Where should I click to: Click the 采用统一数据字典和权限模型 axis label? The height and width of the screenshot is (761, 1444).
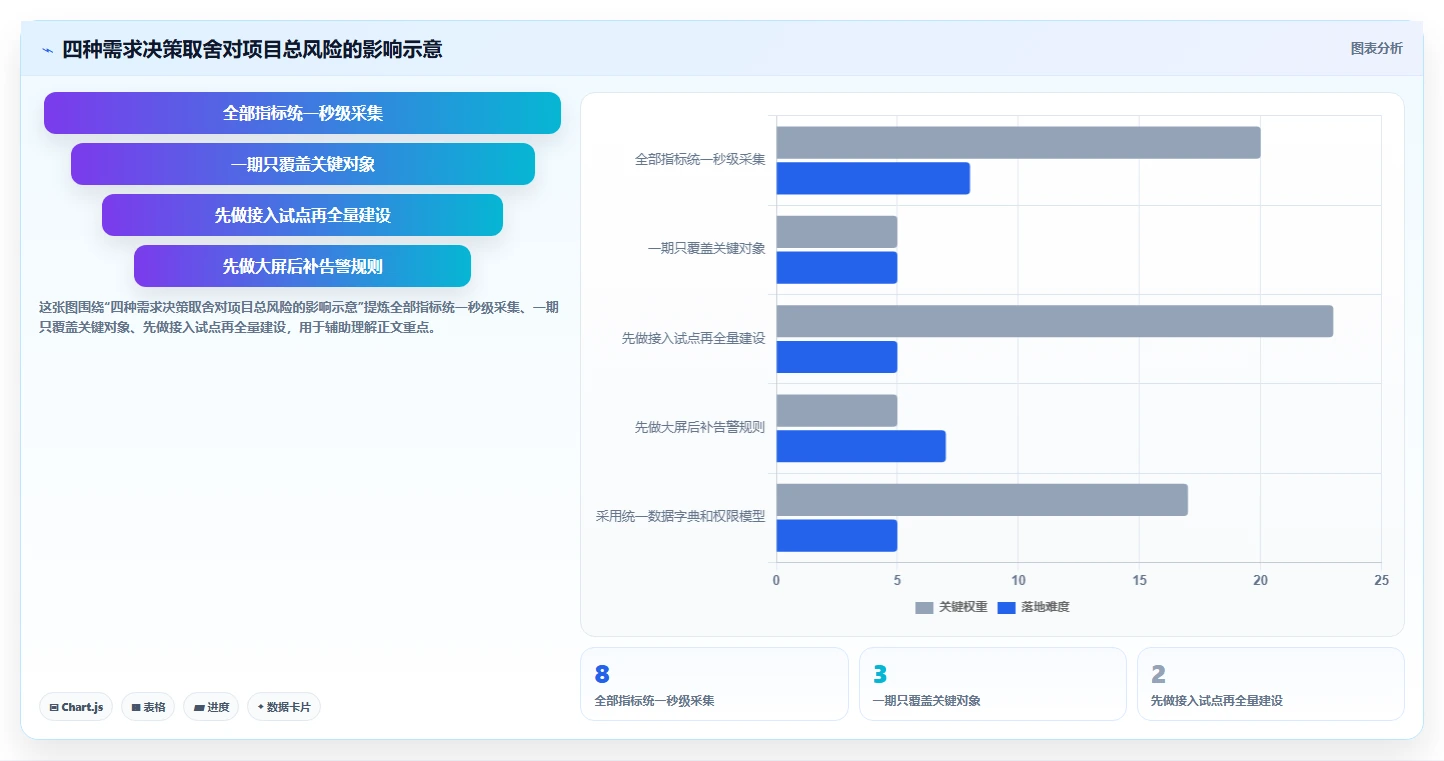[680, 517]
